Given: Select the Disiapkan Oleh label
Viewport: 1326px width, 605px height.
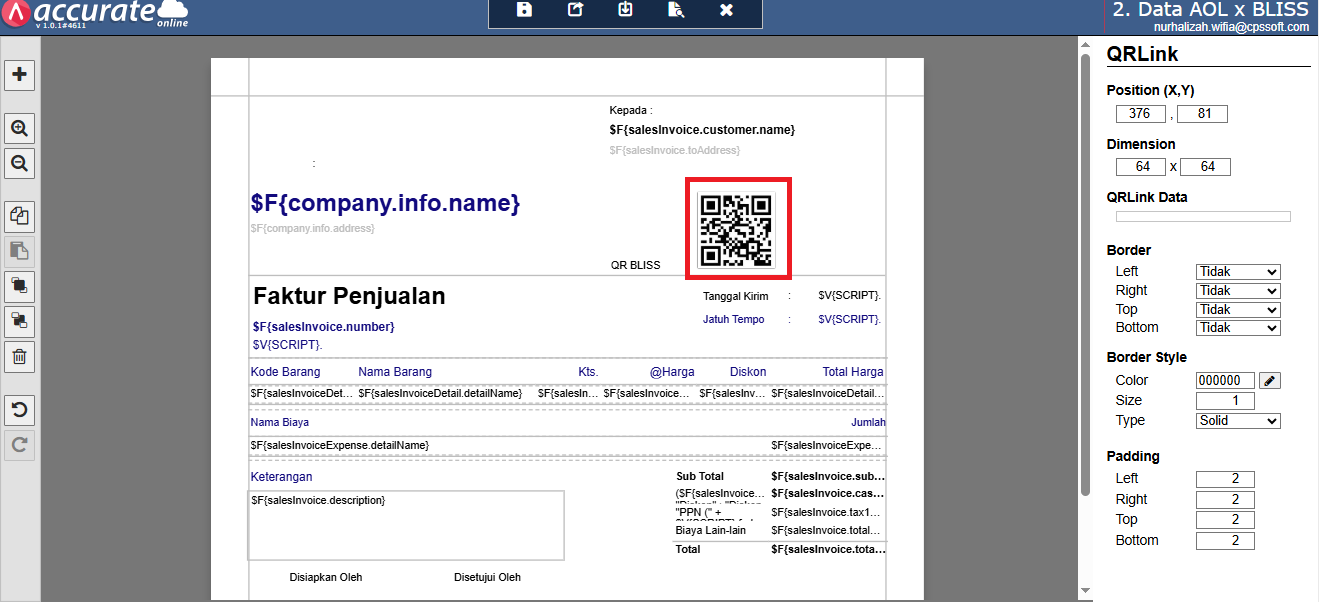Looking at the screenshot, I should (x=326, y=578).
